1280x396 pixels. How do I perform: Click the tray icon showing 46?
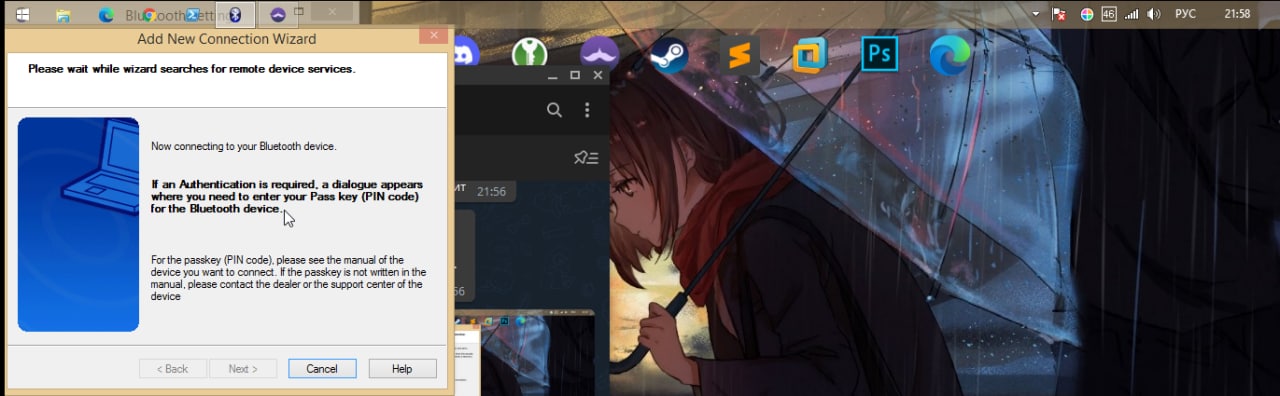click(x=1108, y=14)
